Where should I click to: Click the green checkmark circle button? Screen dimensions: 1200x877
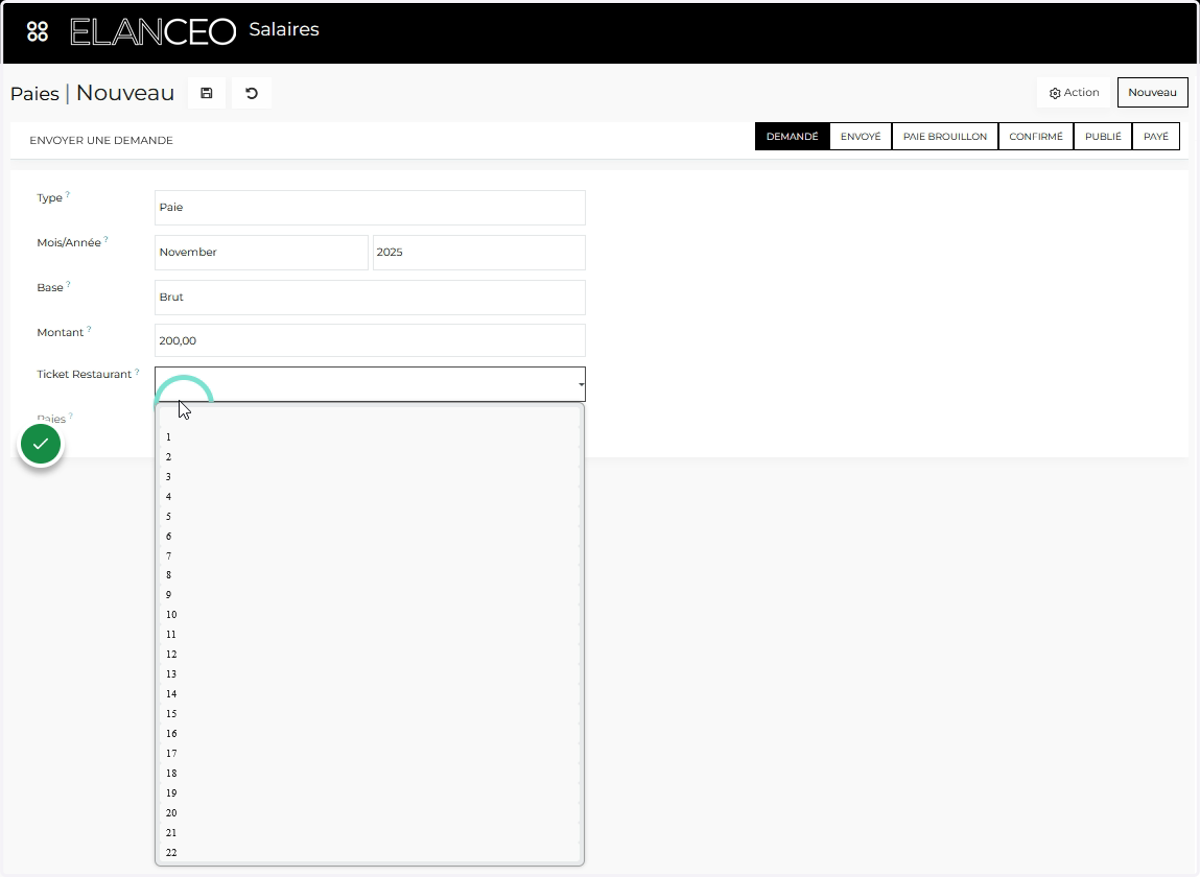point(41,444)
